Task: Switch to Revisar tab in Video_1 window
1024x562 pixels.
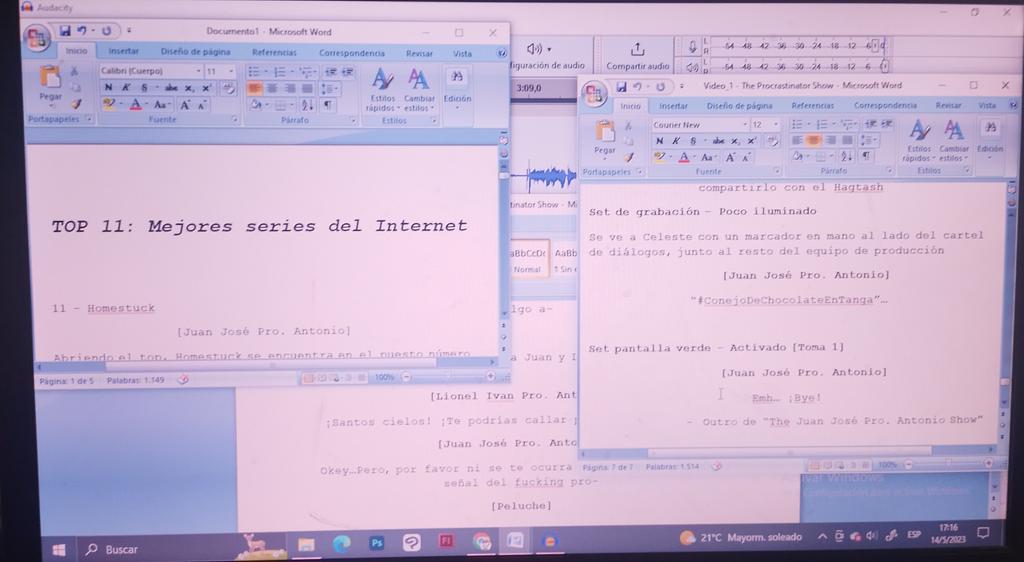Action: [948, 105]
